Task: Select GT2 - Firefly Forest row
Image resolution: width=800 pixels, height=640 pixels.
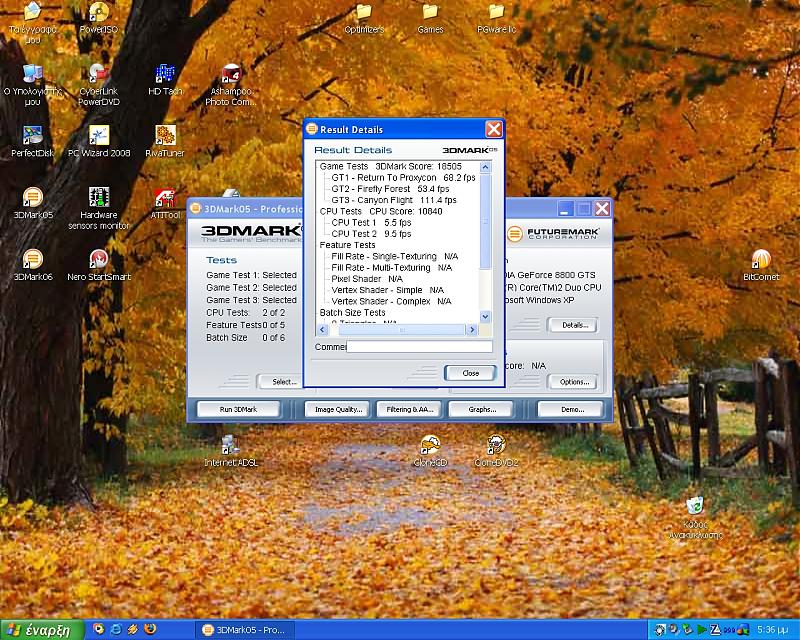Action: [x=390, y=189]
